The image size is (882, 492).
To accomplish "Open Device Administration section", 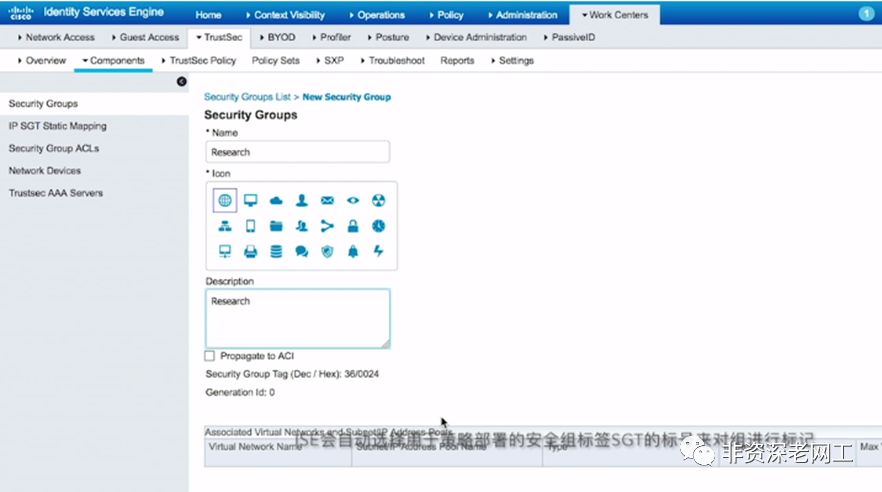I will point(476,38).
